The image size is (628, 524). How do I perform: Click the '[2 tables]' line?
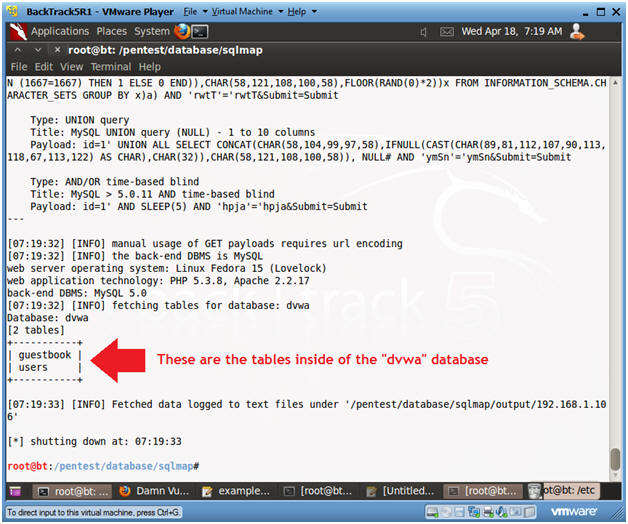36,331
